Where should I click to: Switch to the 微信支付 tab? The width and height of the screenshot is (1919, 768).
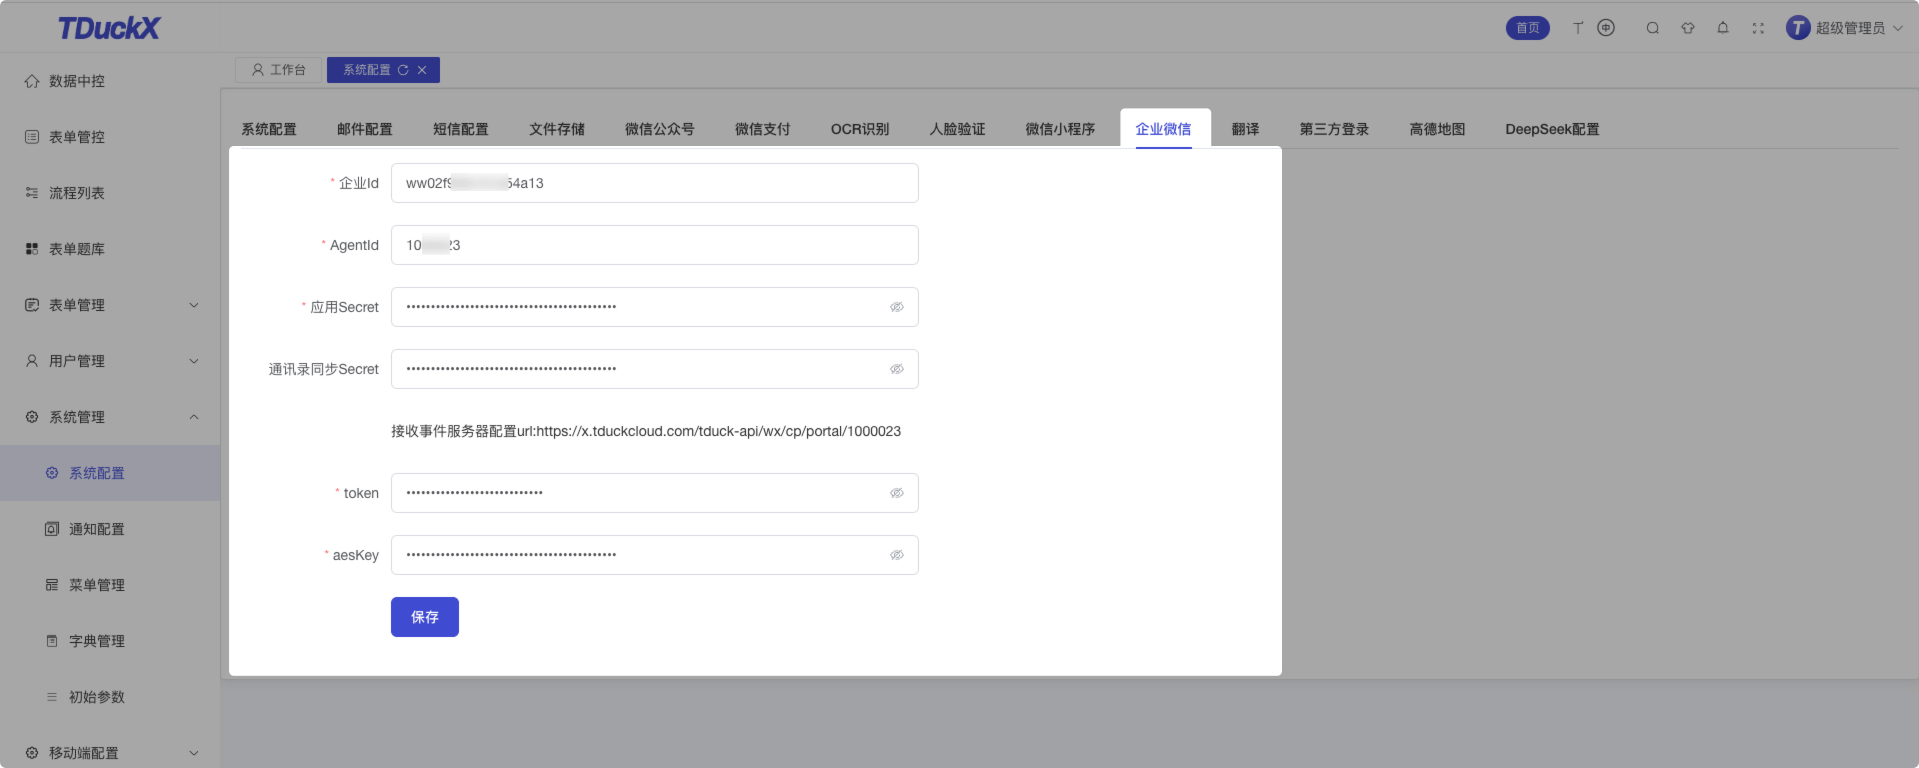point(763,129)
